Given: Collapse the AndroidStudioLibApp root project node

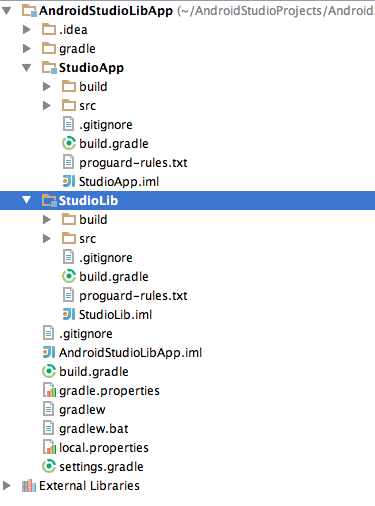Looking at the screenshot, I should (x=6, y=11).
